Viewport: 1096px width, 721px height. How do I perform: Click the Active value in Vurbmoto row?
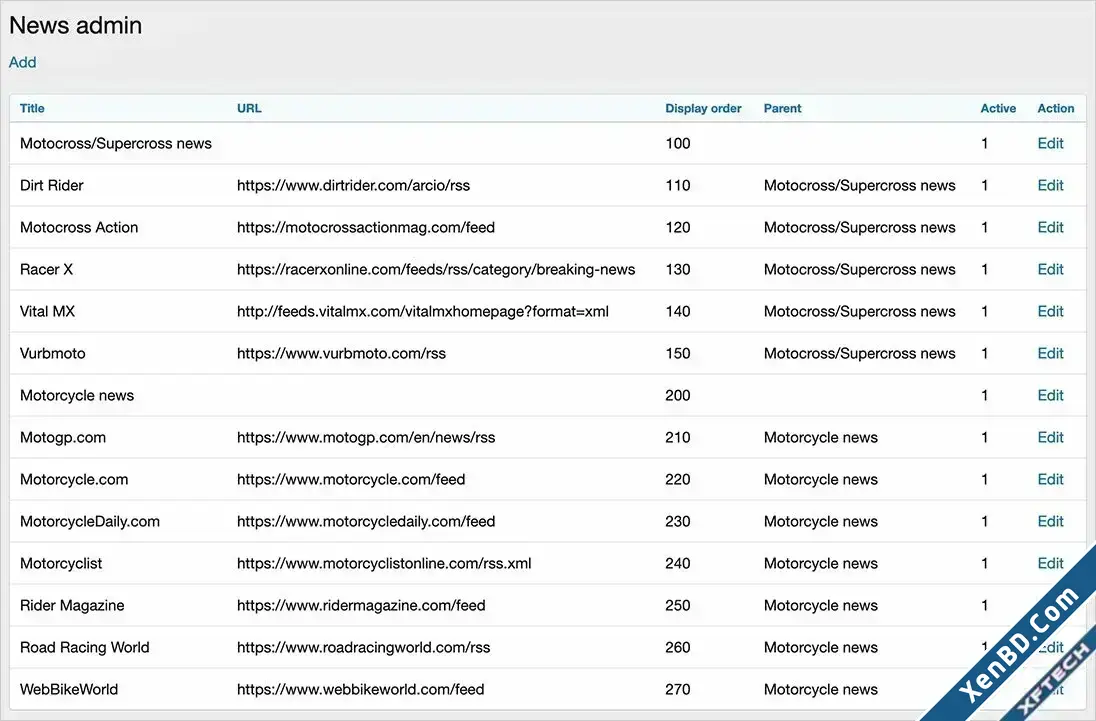point(984,353)
